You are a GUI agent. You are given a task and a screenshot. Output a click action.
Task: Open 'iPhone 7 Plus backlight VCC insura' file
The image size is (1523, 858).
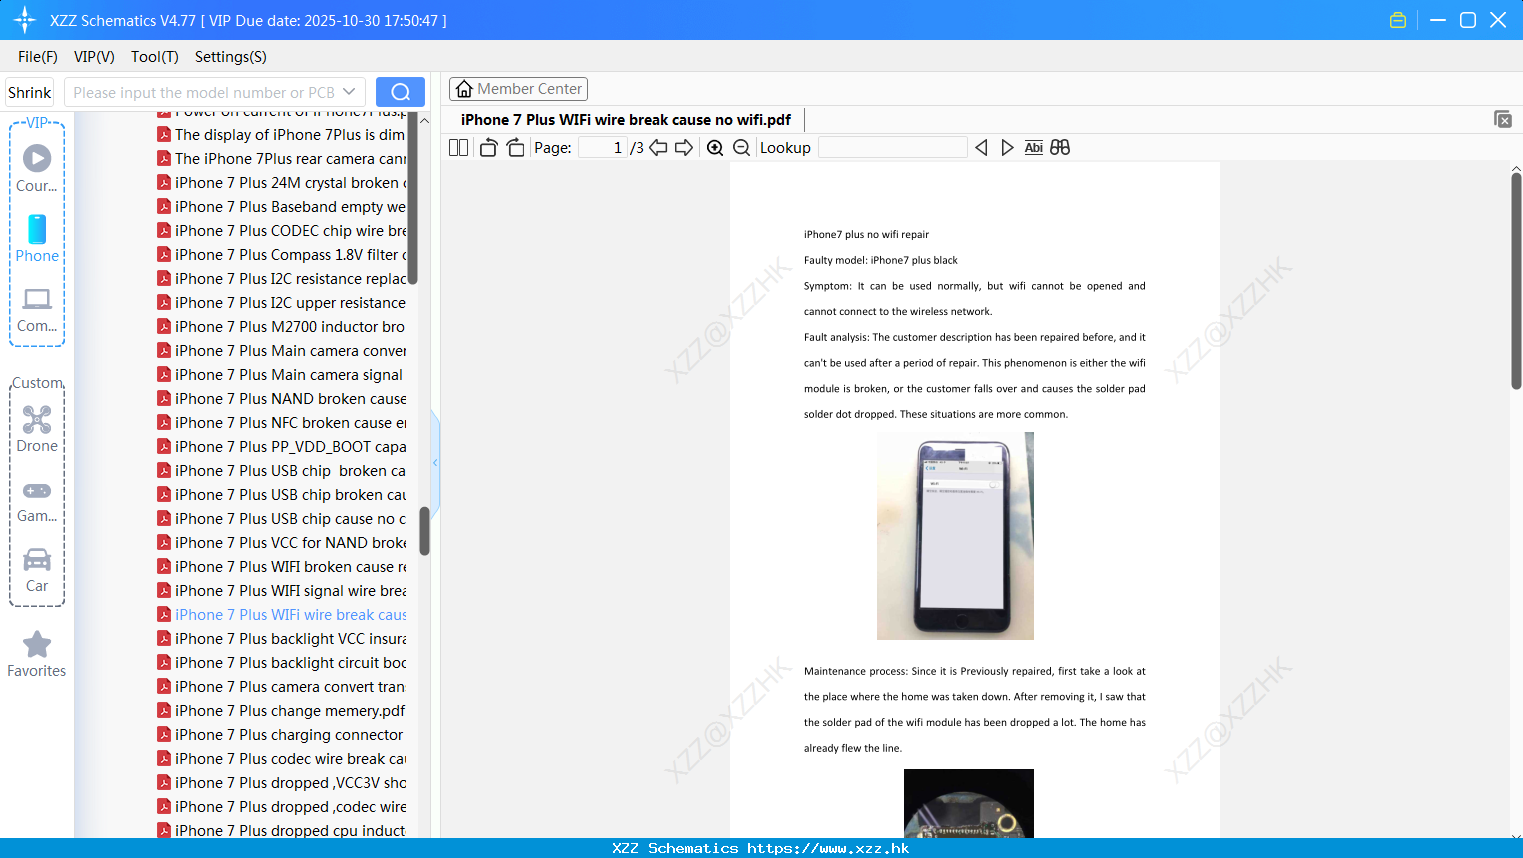tap(281, 639)
